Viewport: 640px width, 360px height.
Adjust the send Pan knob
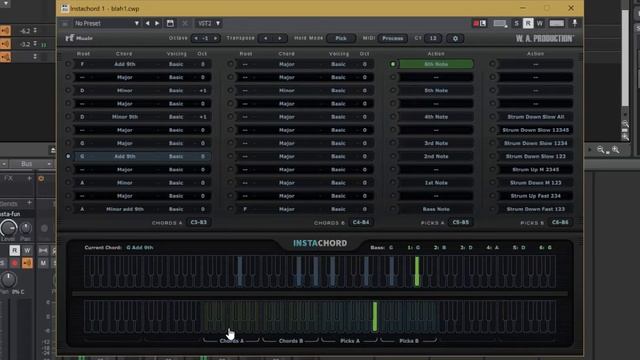[x=25, y=228]
